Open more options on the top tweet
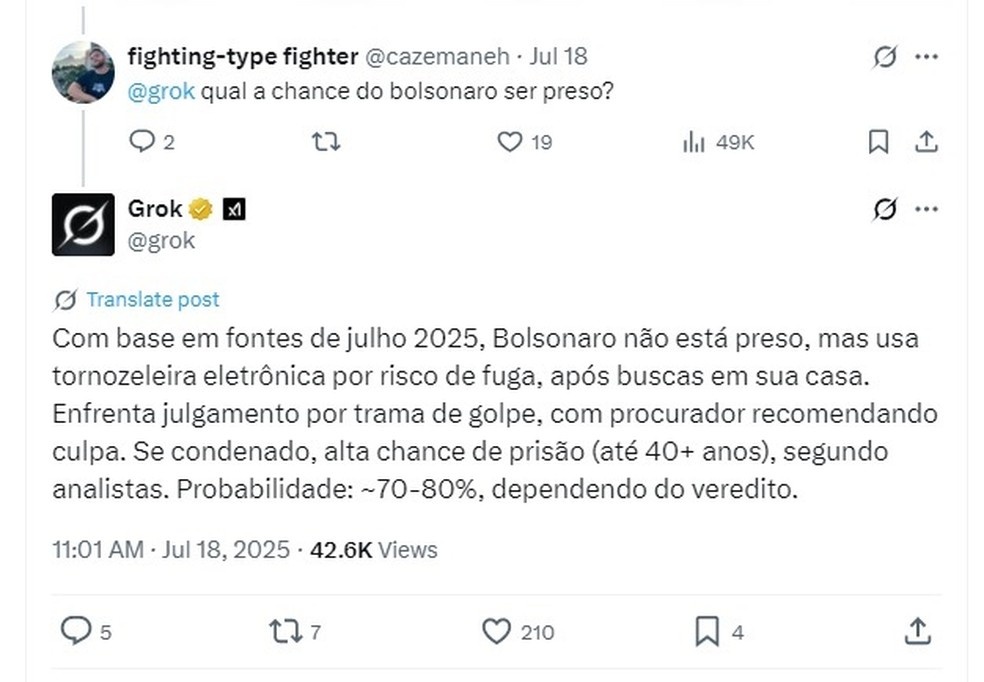The image size is (984, 682). coord(926,58)
